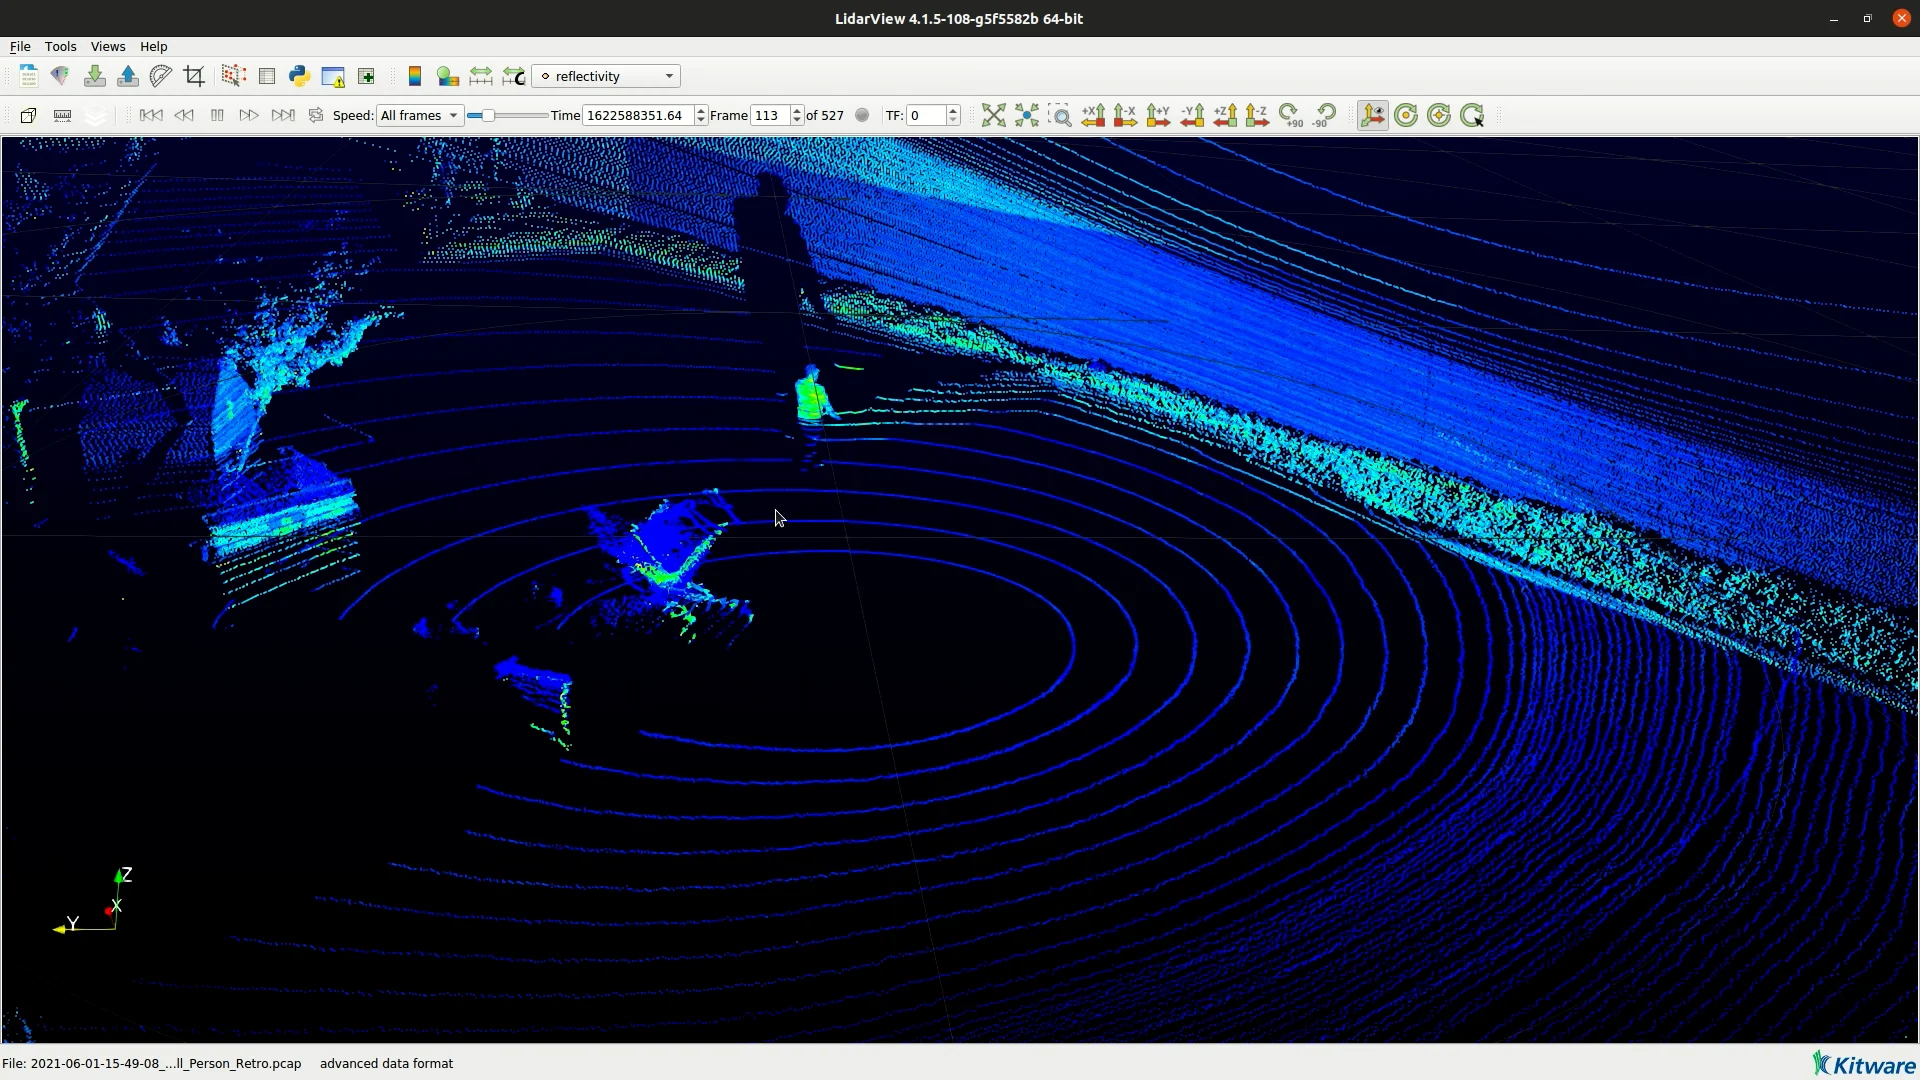Click the ruler measurement tool
The image size is (1920, 1080).
click(x=62, y=116)
